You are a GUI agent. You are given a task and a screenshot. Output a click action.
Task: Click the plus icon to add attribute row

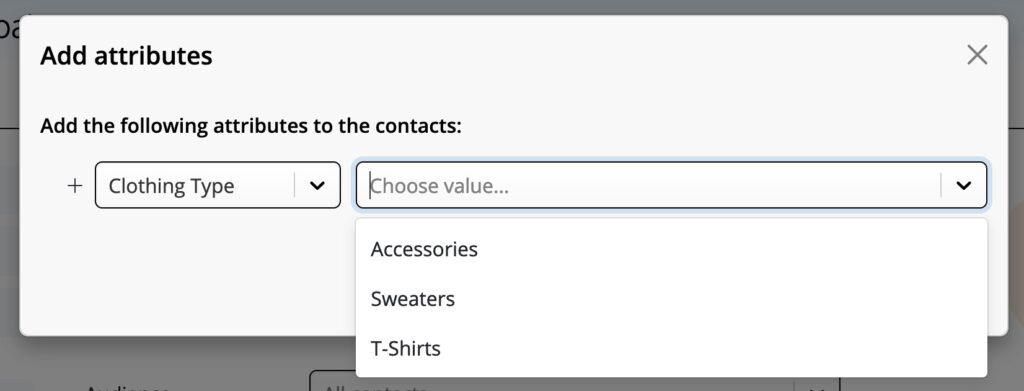click(75, 186)
